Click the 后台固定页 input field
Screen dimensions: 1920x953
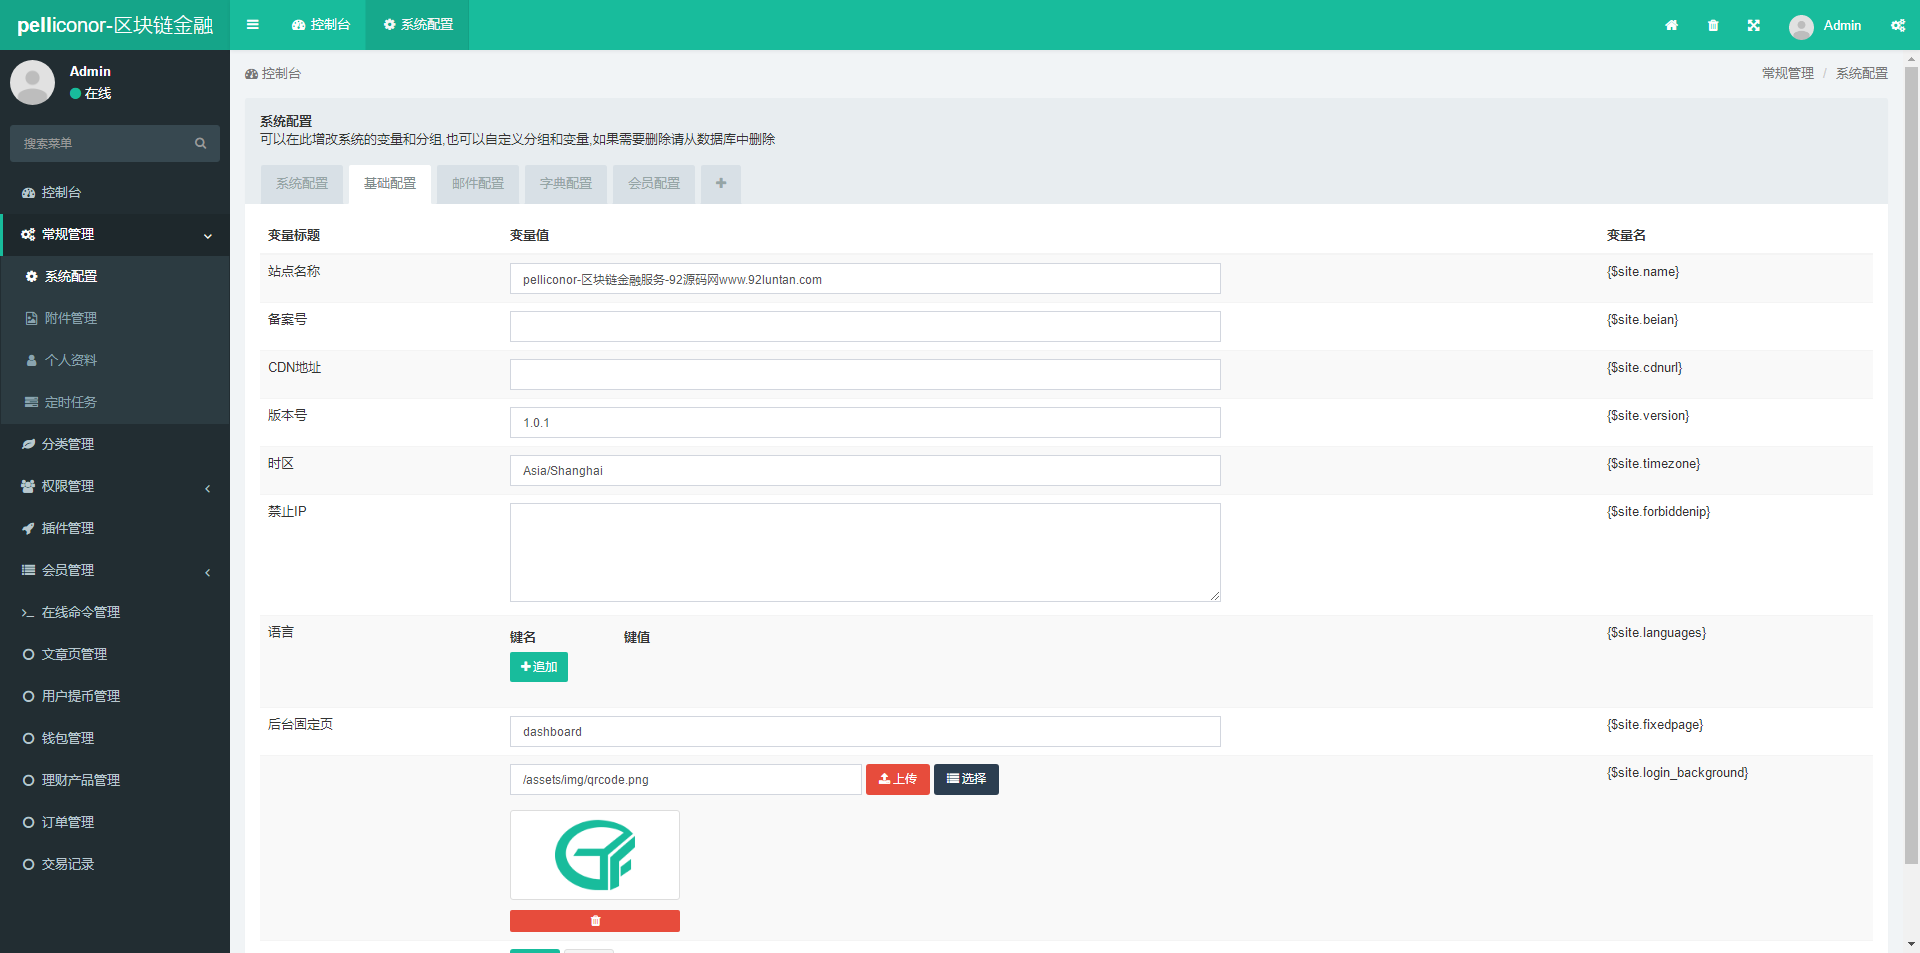[865, 732]
